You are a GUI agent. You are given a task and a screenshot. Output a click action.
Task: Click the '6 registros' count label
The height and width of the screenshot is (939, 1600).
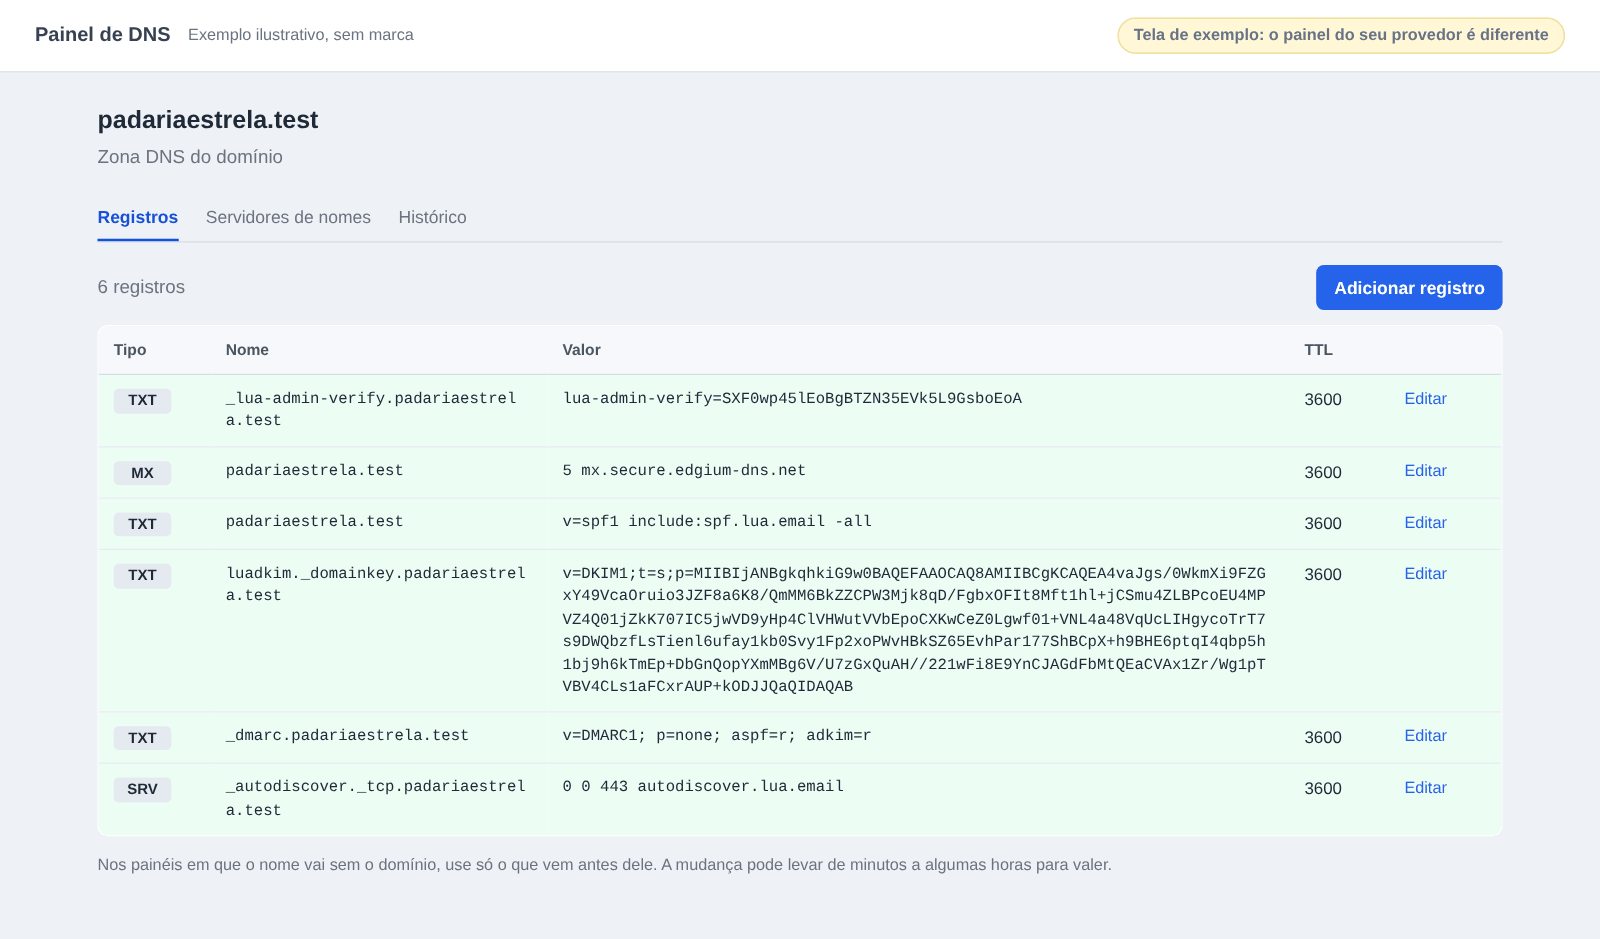coord(141,287)
